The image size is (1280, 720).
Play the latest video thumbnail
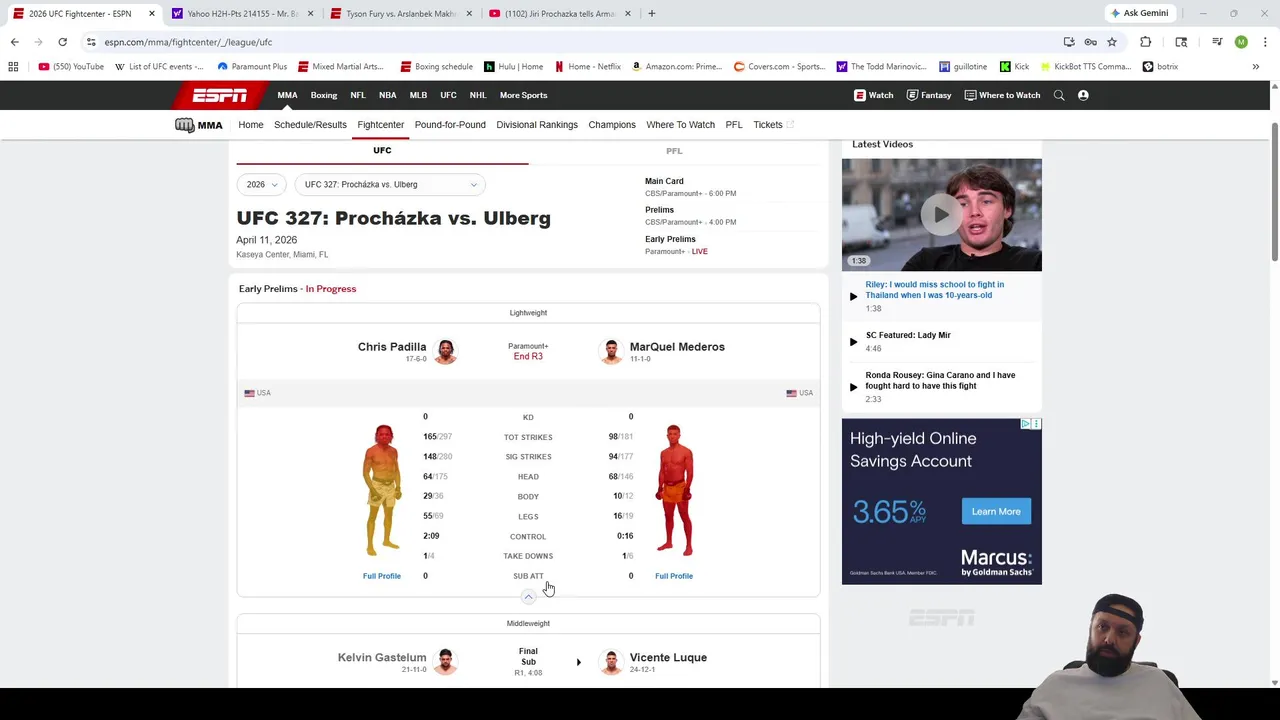pos(941,214)
